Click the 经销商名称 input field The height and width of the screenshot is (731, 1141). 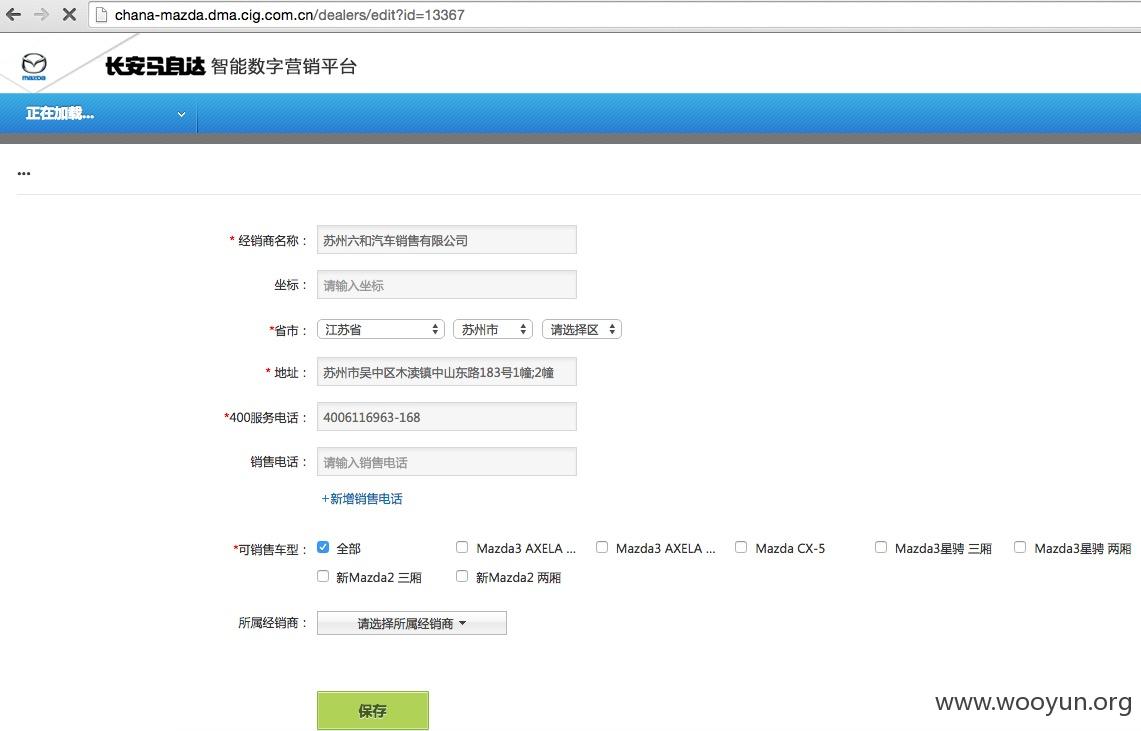tap(447, 240)
